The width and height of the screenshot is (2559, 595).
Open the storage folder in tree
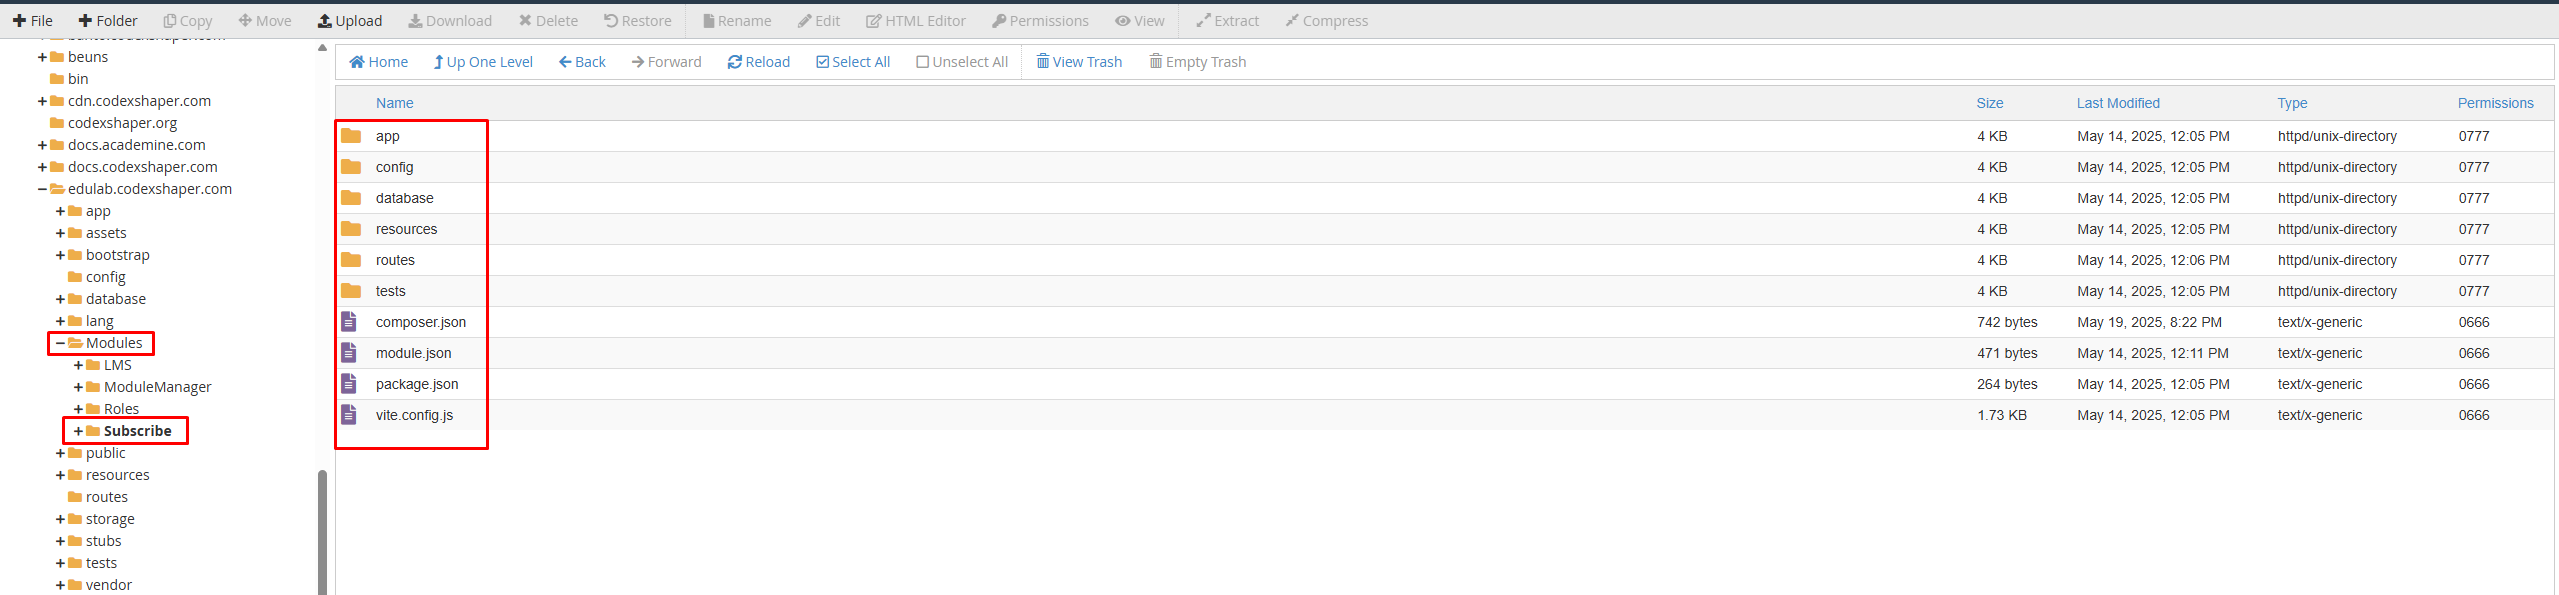coord(110,519)
